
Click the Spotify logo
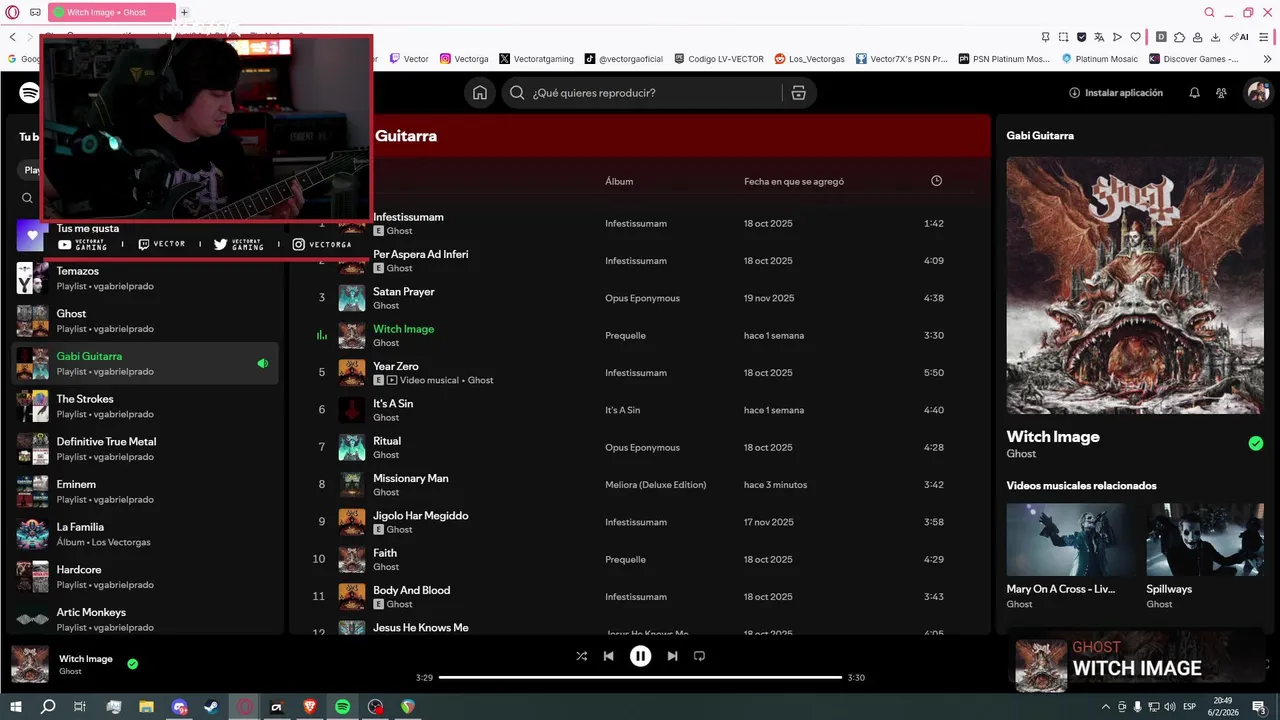tap(30, 93)
